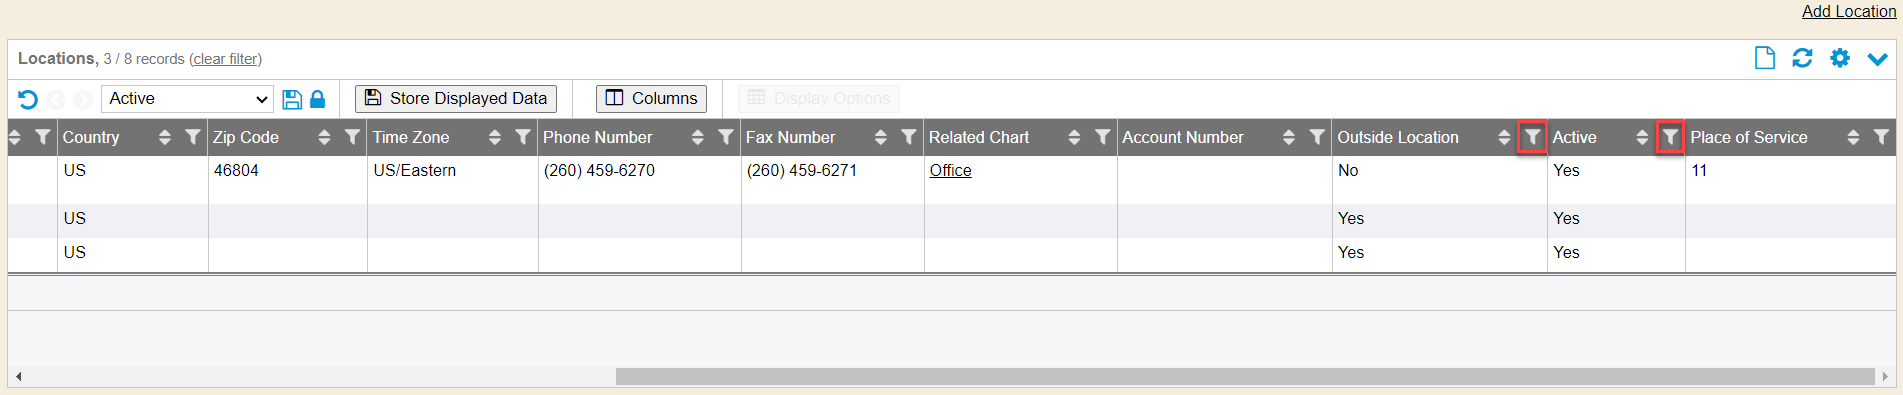This screenshot has height=395, width=1903.
Task: Collapse panel using blue chevron down
Action: (1878, 59)
